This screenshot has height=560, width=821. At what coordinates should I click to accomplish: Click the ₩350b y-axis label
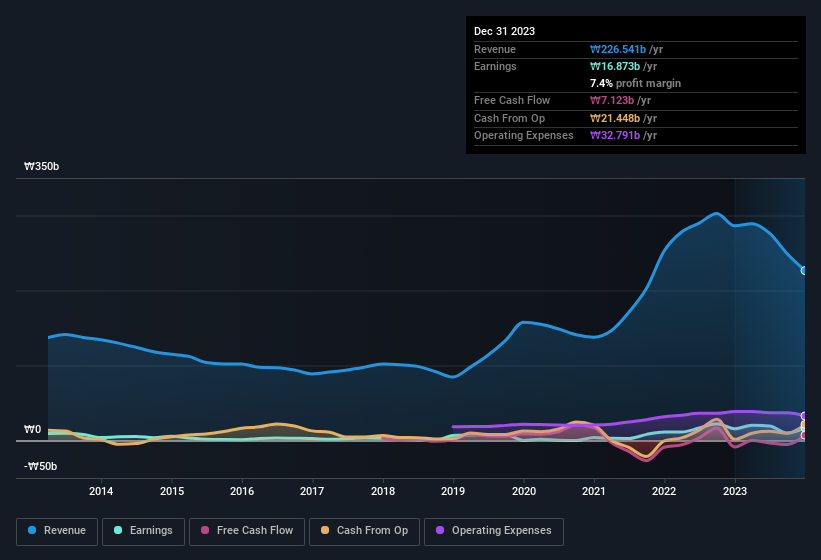click(x=42, y=167)
